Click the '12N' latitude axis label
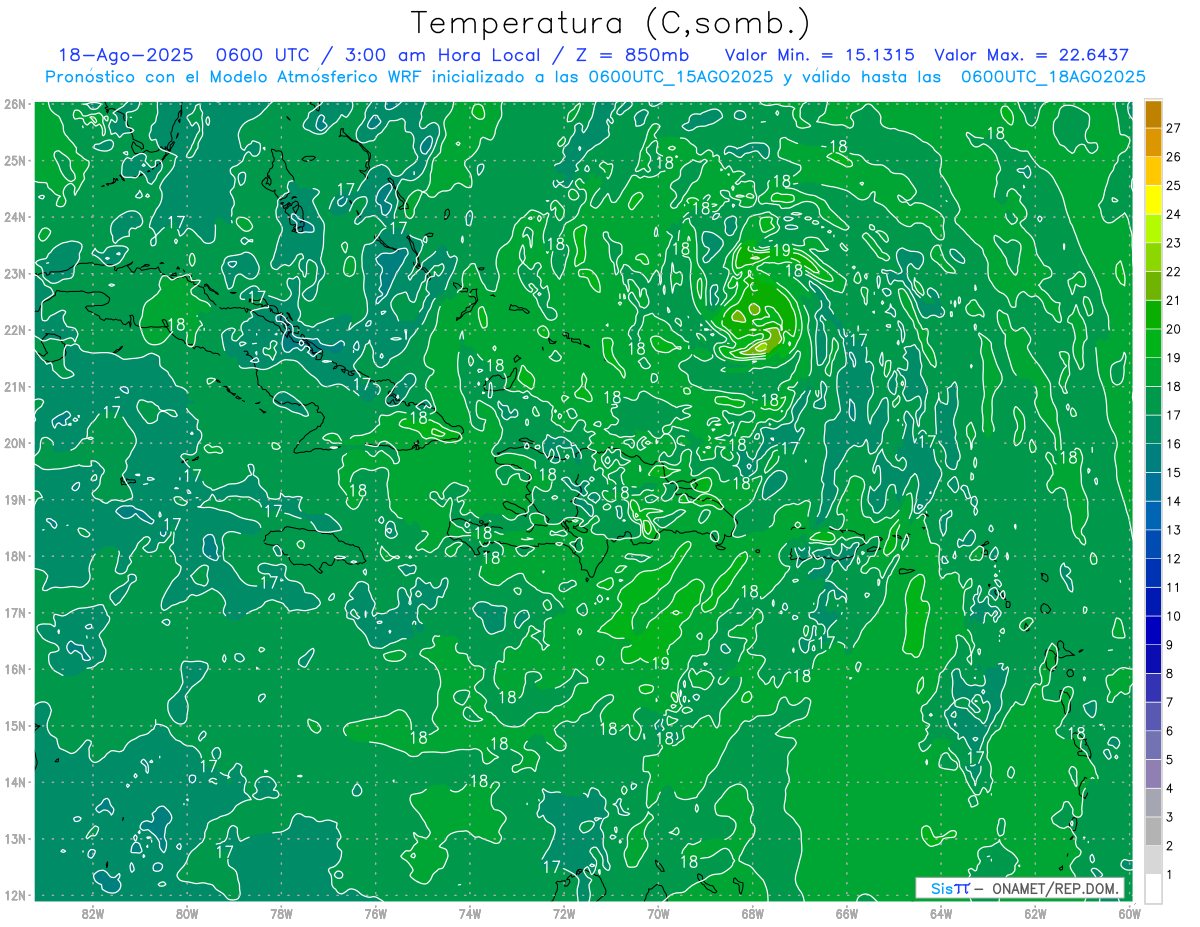Viewport: 1200px width, 927px height. tap(15, 895)
